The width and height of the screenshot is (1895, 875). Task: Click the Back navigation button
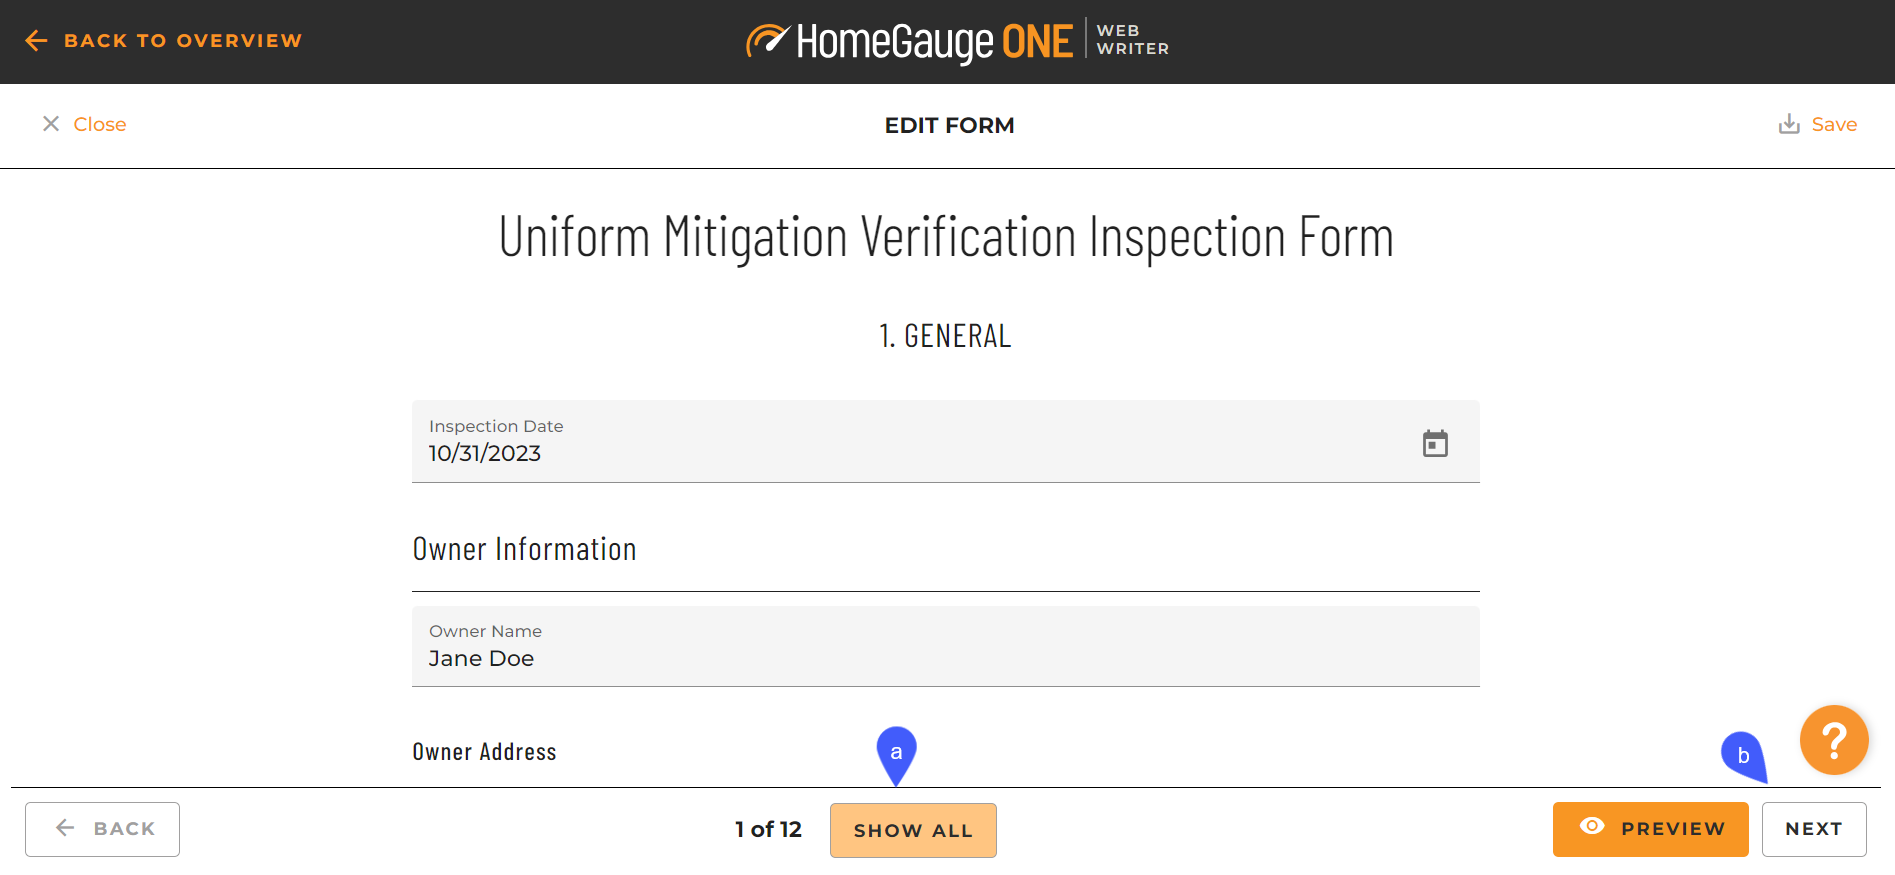pyautogui.click(x=102, y=829)
